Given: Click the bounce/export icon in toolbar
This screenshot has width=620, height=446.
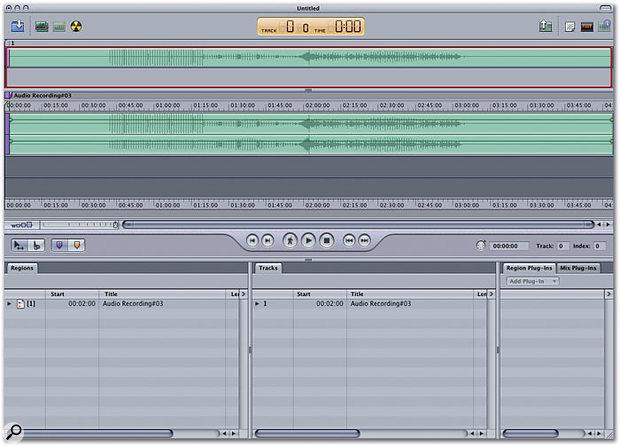Looking at the screenshot, I should 545,26.
